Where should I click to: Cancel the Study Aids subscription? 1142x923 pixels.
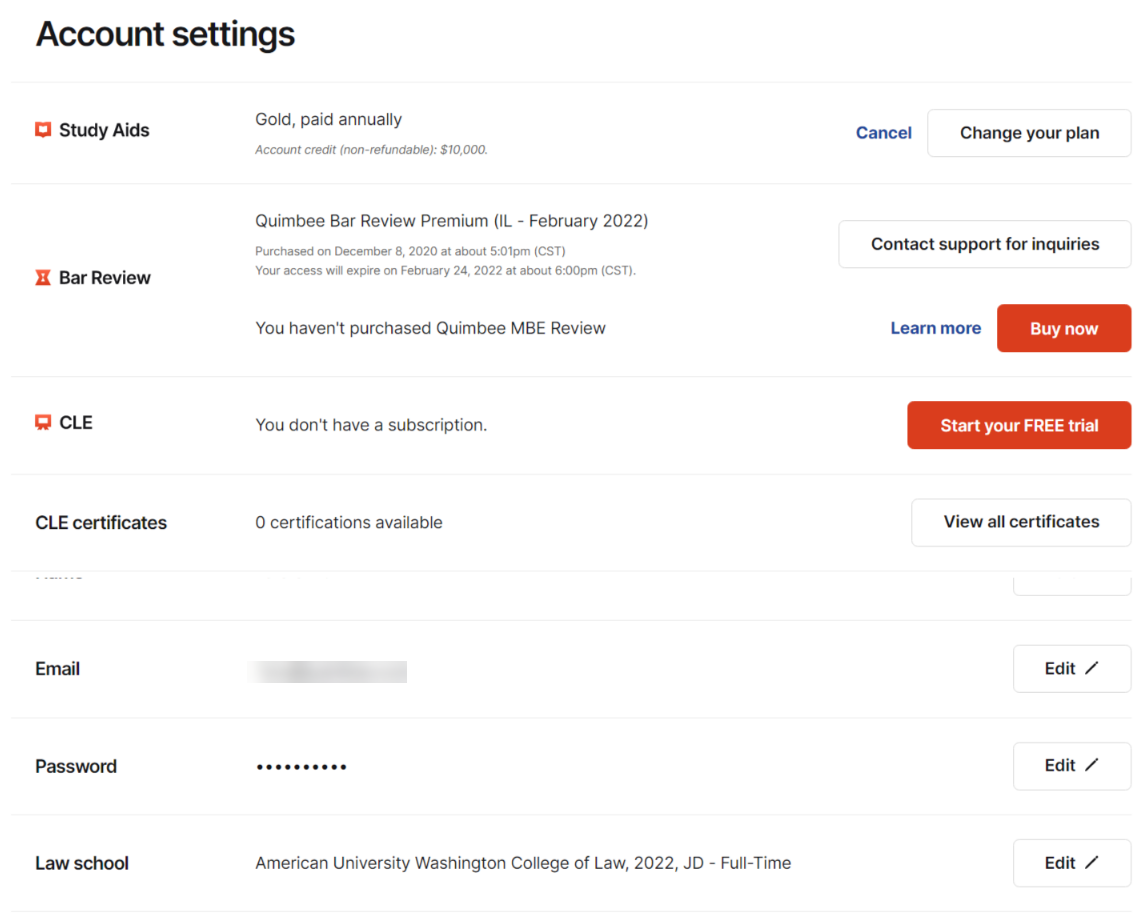click(883, 133)
